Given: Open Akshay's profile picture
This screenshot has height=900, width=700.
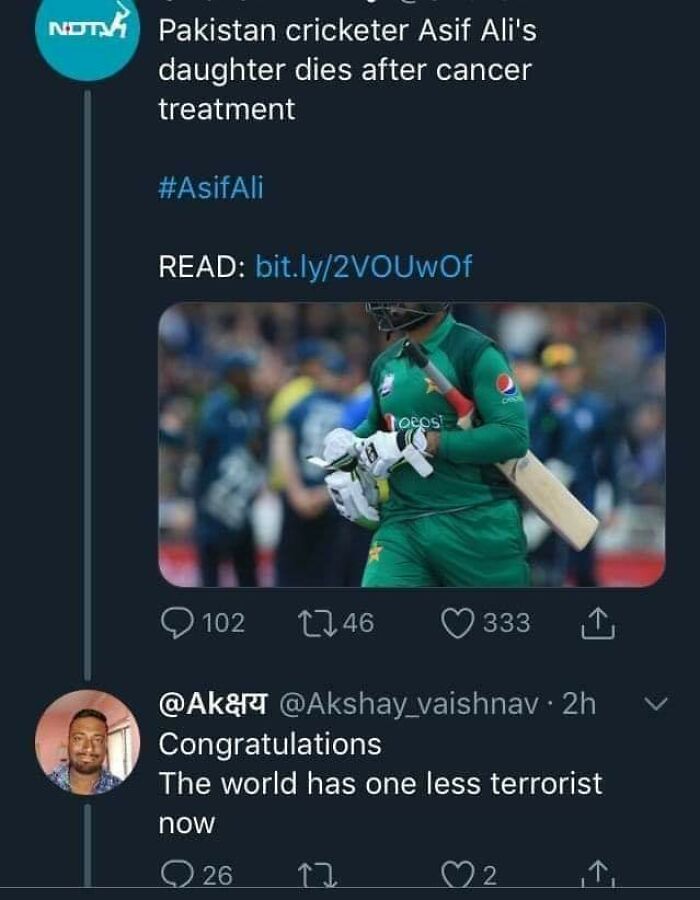Looking at the screenshot, I should click(88, 742).
